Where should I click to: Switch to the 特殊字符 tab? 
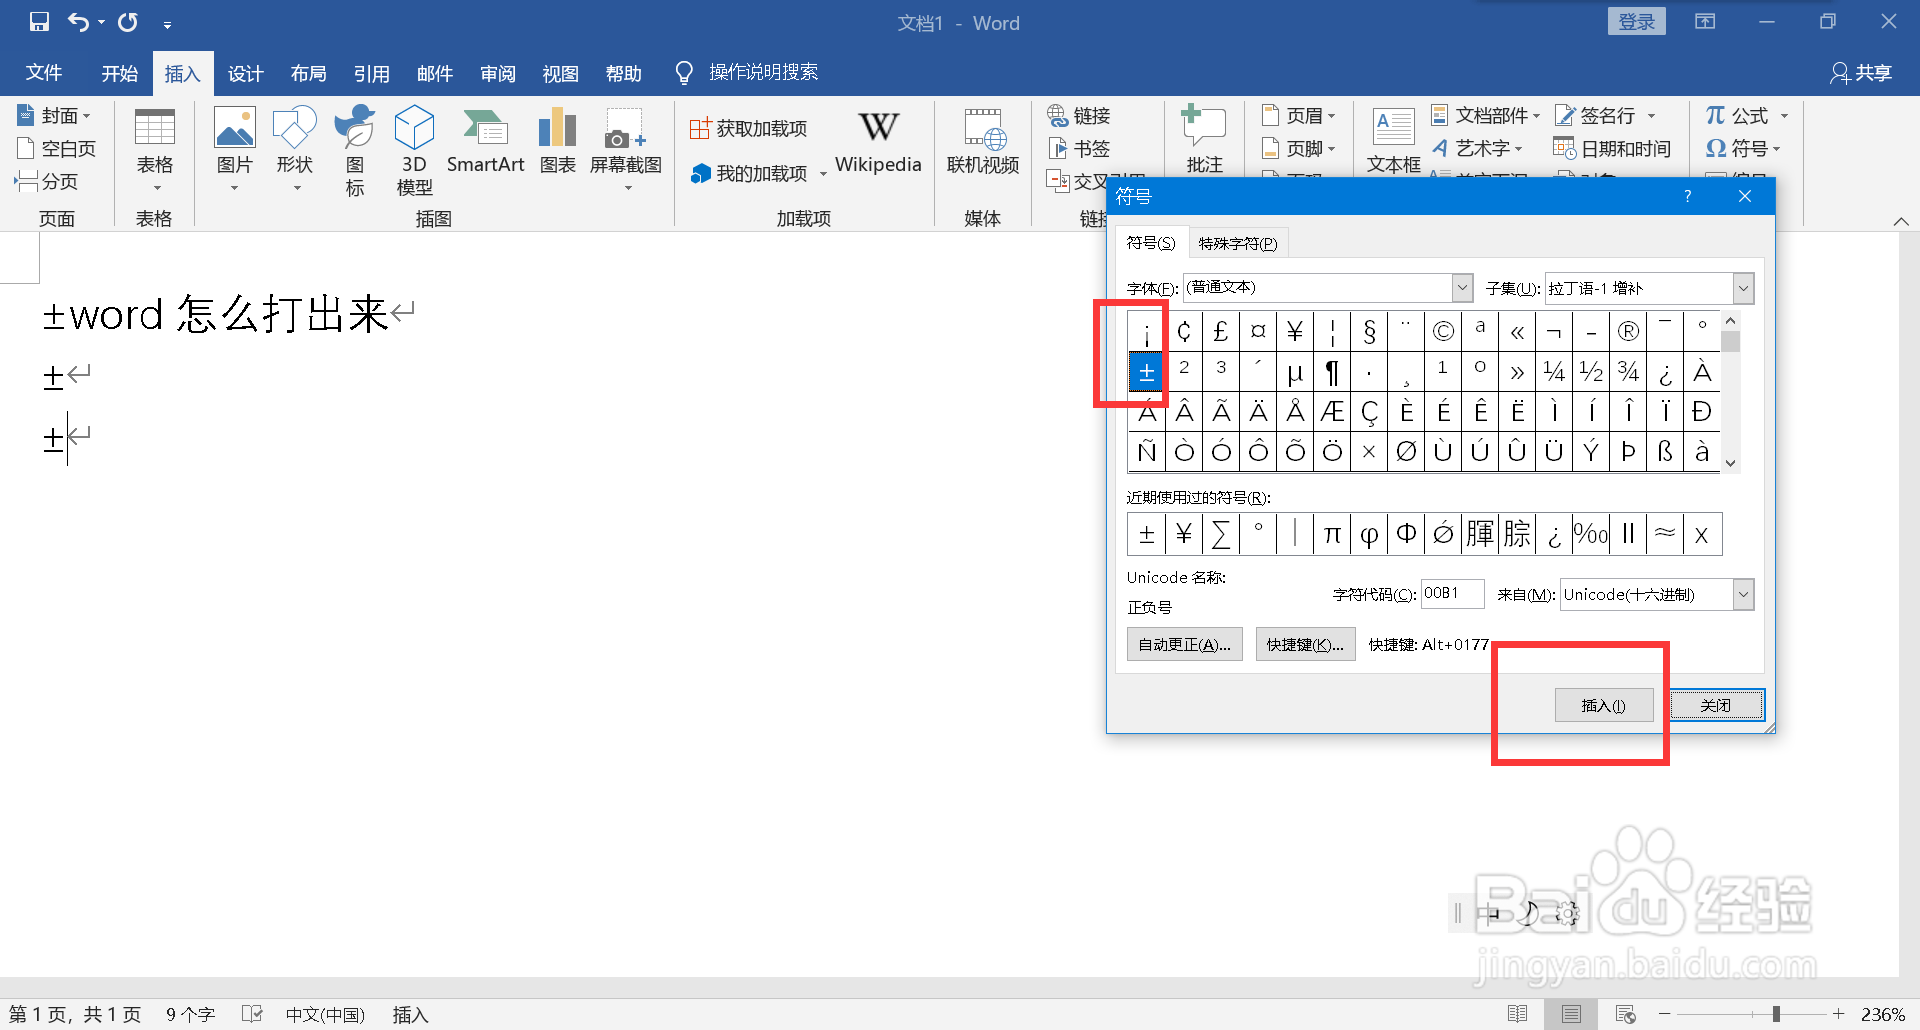click(x=1238, y=242)
